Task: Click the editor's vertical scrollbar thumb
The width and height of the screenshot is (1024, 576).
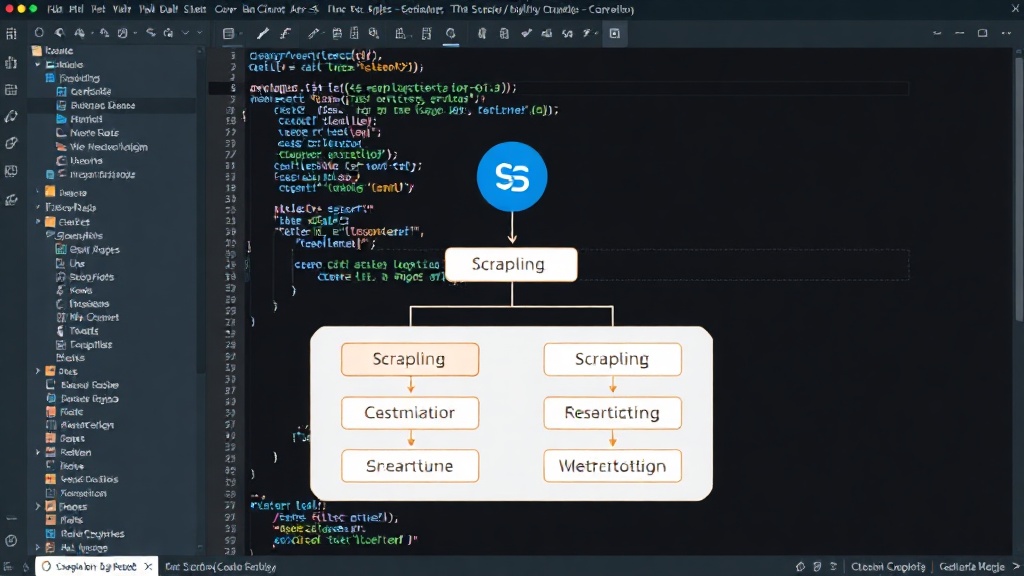Action: pos(1018,188)
